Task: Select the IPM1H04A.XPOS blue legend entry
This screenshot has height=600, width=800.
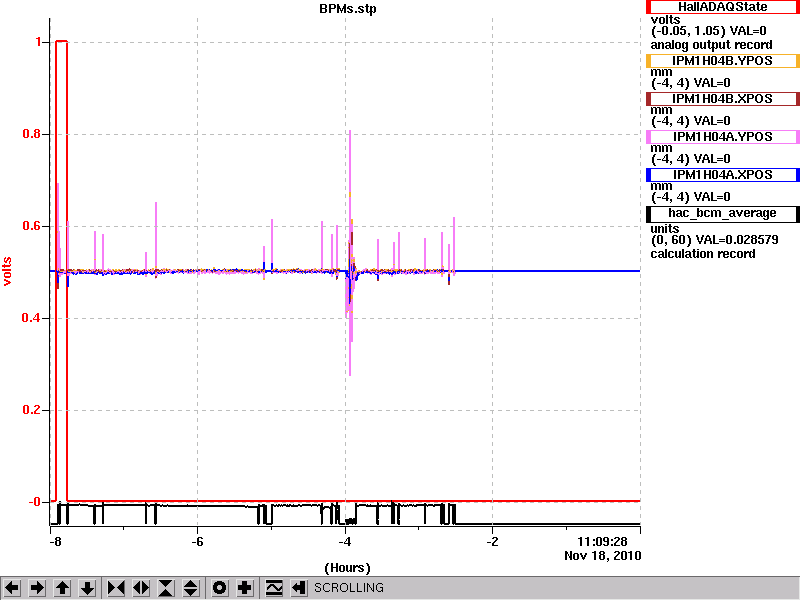Action: (x=722, y=175)
